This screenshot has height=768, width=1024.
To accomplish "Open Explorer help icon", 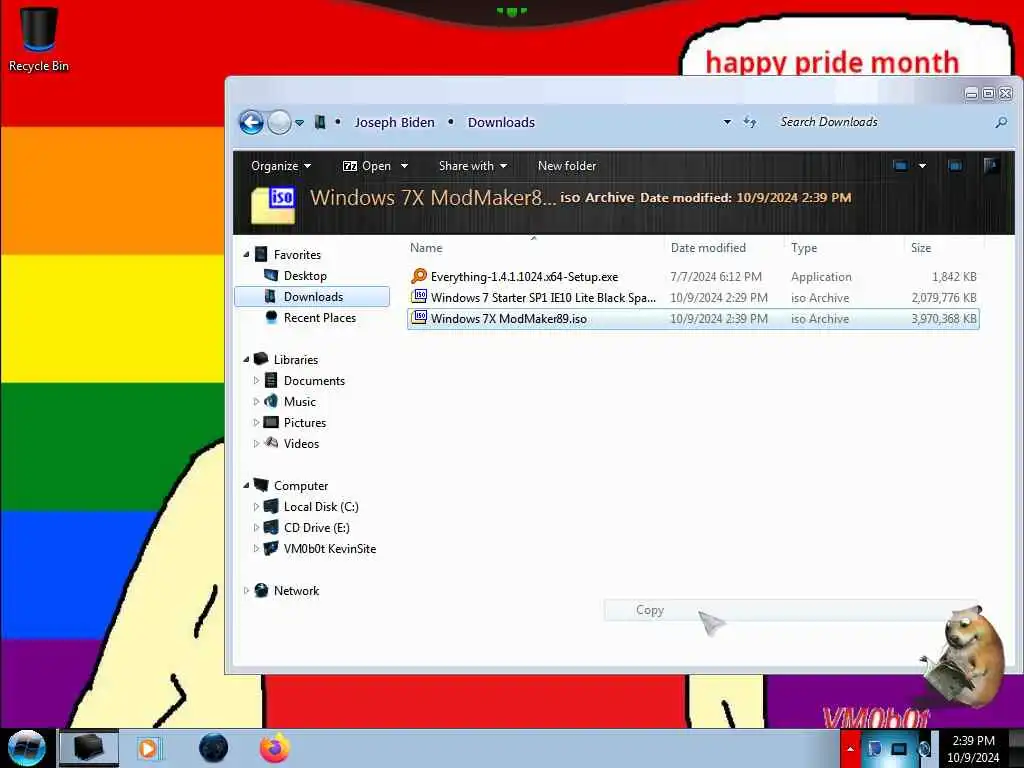I will tap(991, 166).
